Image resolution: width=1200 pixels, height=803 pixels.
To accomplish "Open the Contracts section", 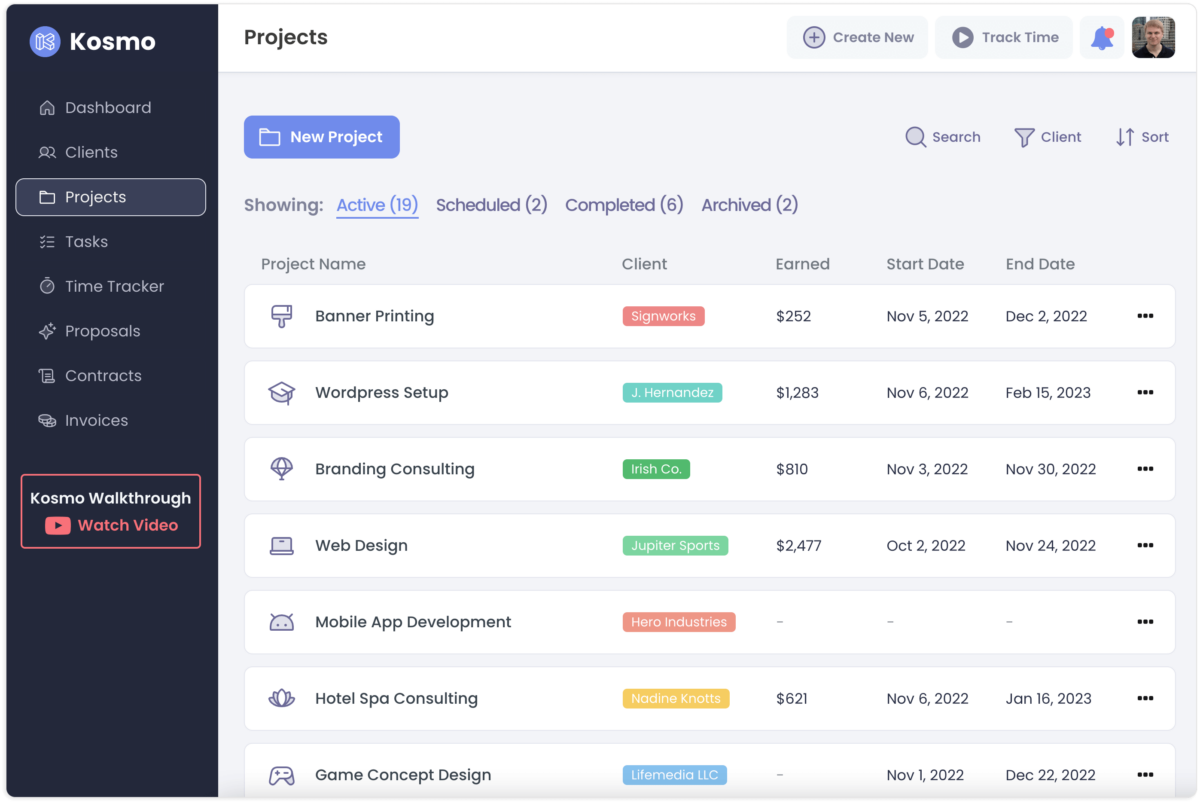I will pyautogui.click(x=102, y=375).
